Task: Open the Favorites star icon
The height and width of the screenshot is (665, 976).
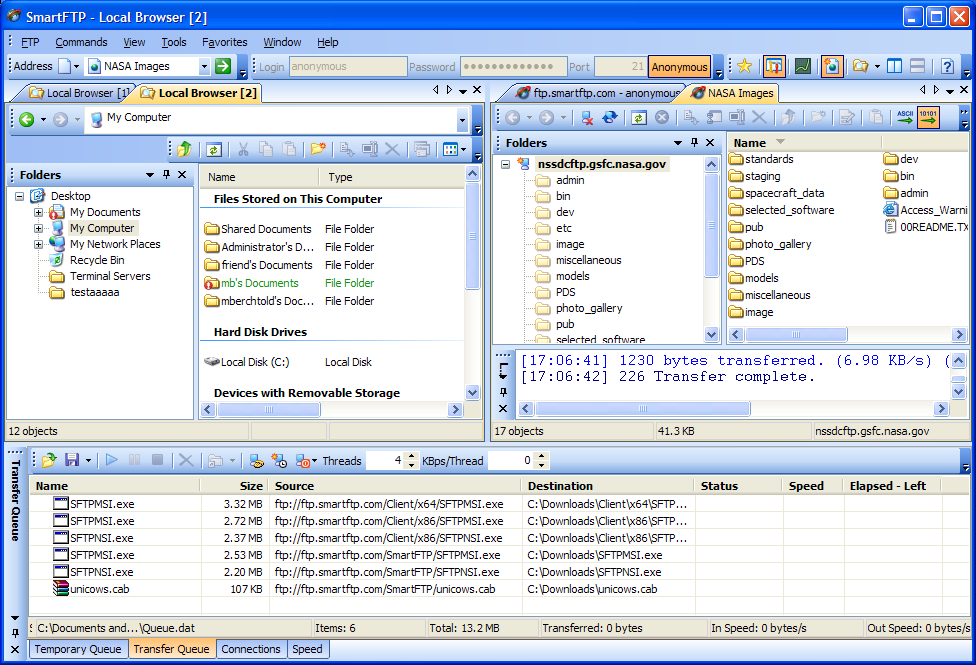Action: pyautogui.click(x=744, y=67)
